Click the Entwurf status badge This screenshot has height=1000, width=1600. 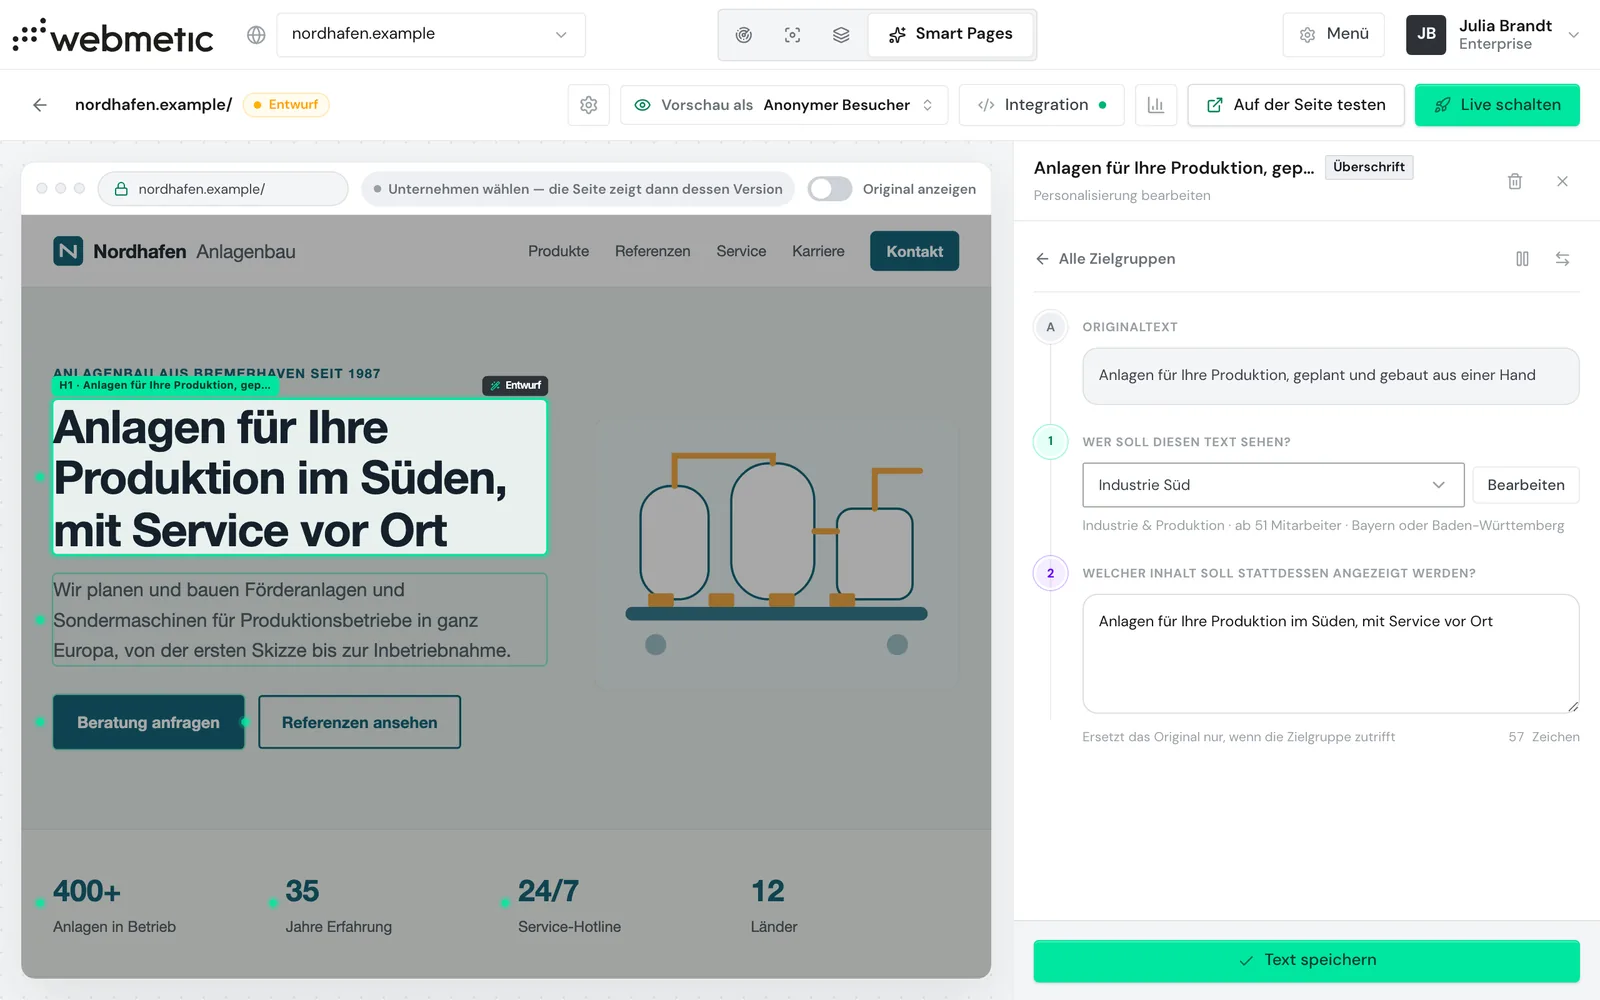click(286, 105)
